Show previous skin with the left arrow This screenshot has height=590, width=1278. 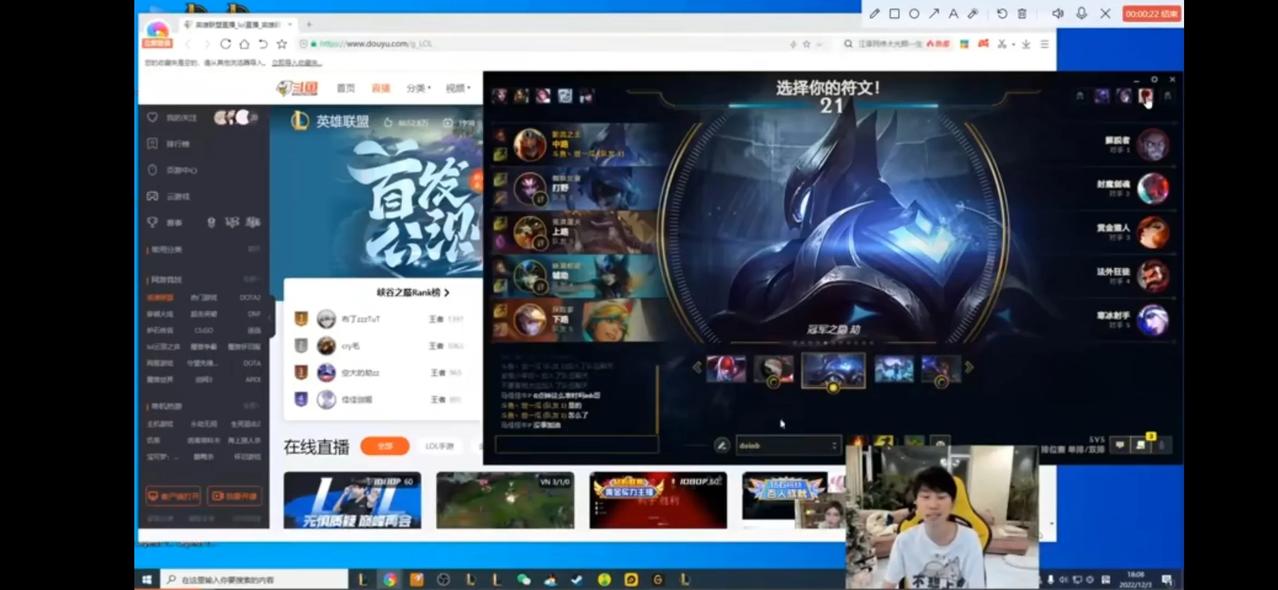[697, 368]
